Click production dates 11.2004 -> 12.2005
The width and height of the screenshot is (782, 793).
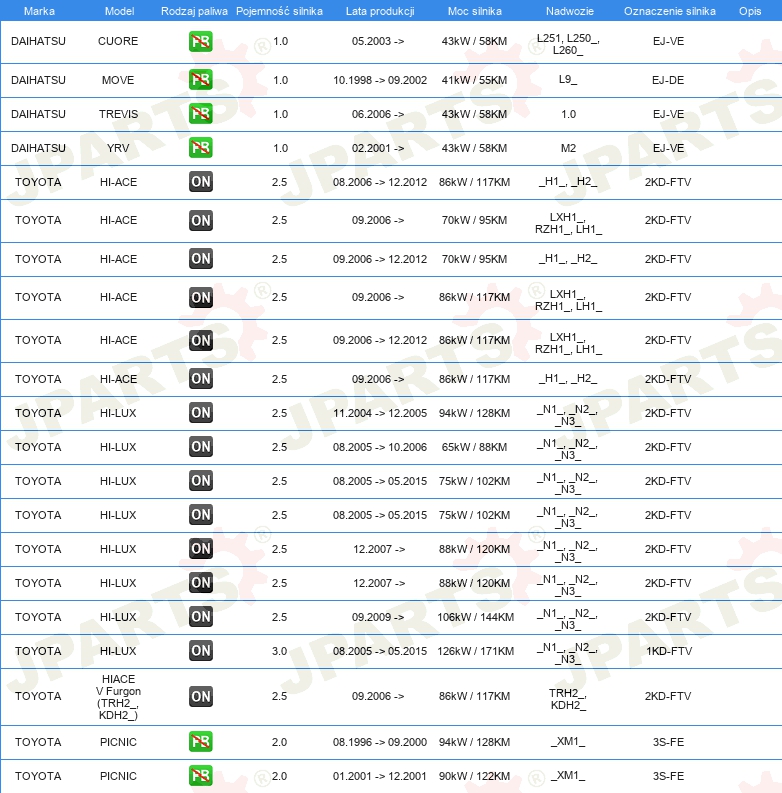click(x=380, y=413)
